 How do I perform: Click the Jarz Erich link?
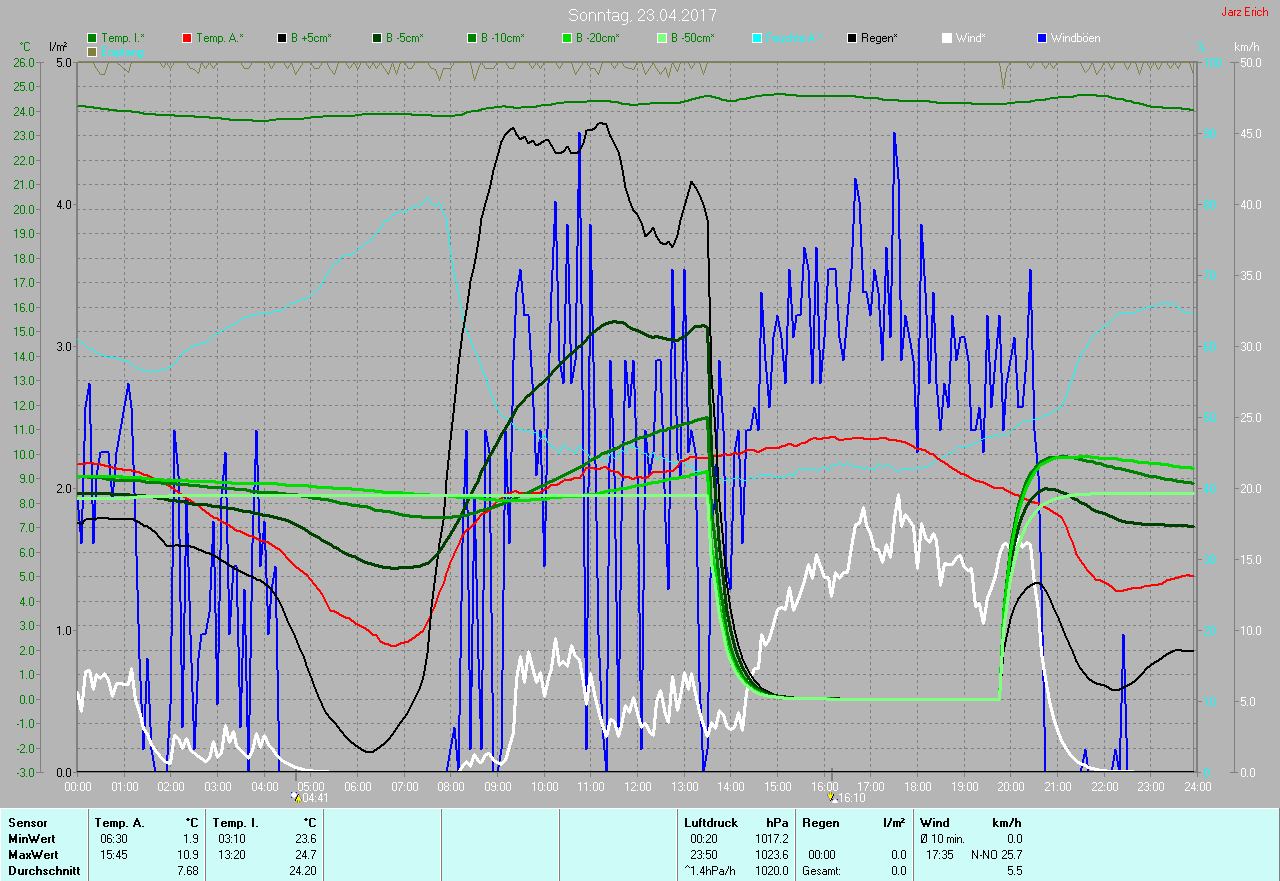coord(1244,12)
